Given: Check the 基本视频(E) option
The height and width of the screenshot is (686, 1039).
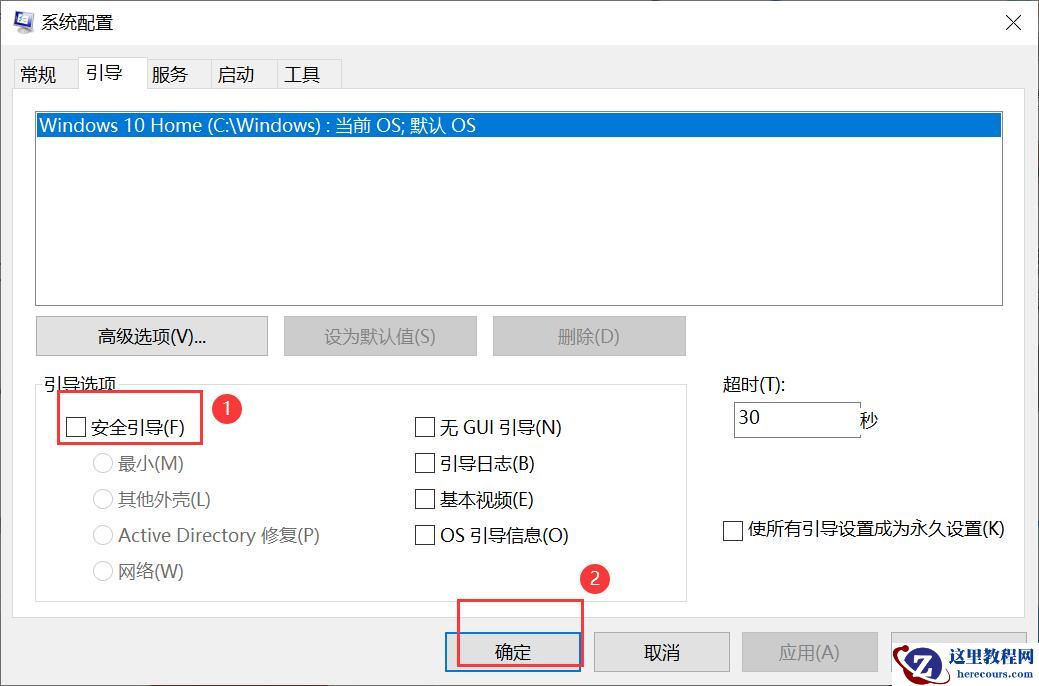Looking at the screenshot, I should (424, 499).
